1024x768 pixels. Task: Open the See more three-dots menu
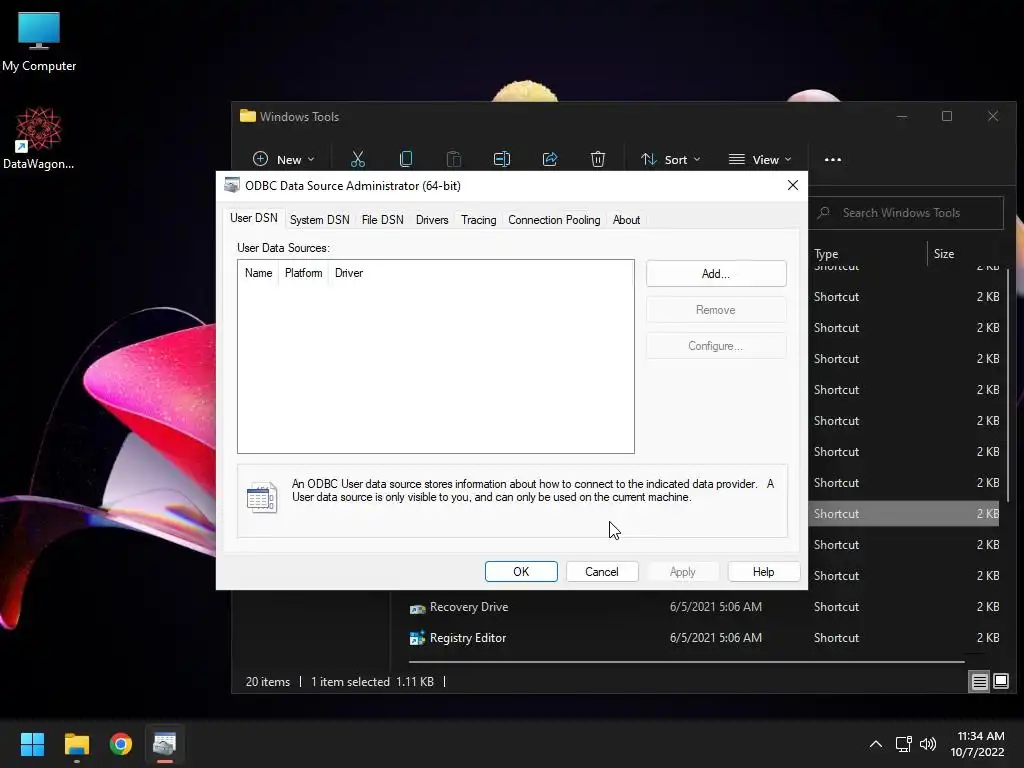[x=833, y=159]
